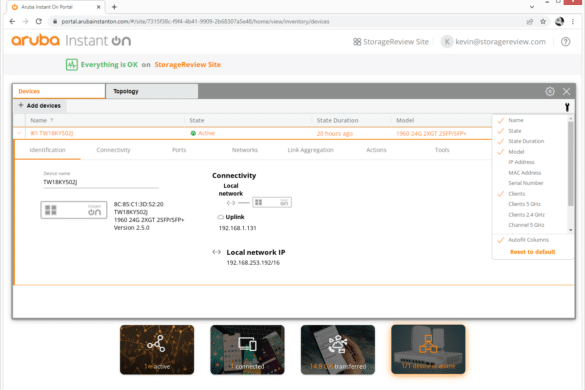Click the switch icon beside TW18KY502J row

point(34,133)
